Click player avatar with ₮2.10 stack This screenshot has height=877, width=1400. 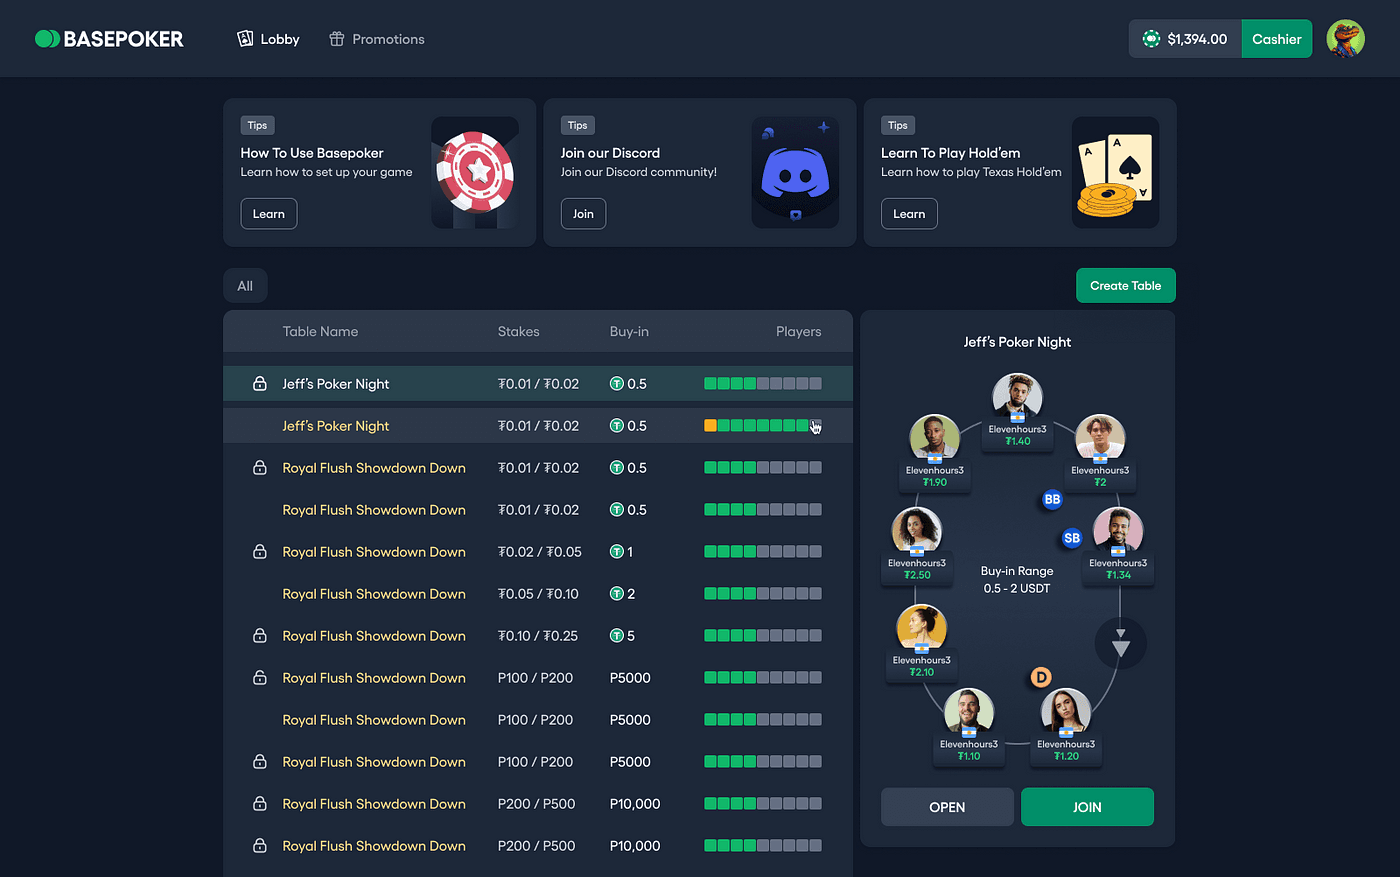click(x=922, y=628)
